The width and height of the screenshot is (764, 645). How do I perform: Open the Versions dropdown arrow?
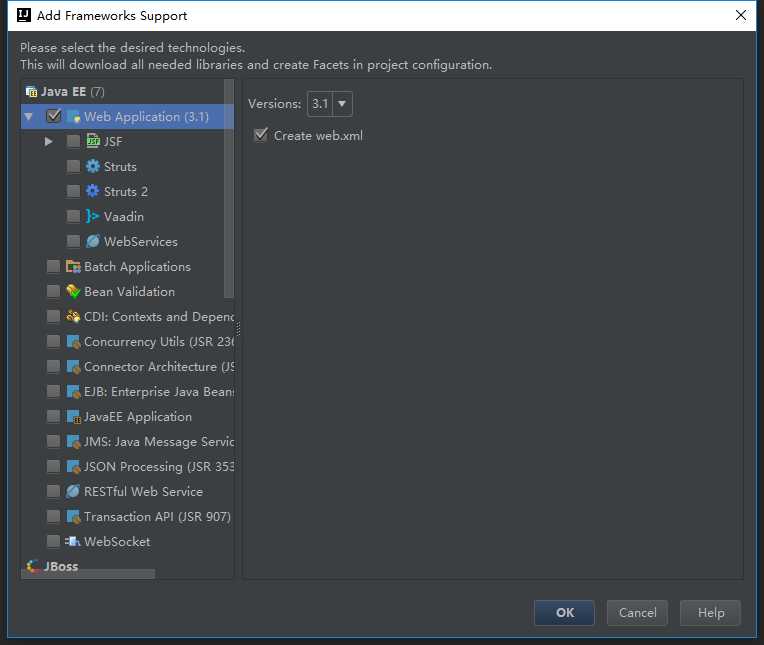(342, 104)
